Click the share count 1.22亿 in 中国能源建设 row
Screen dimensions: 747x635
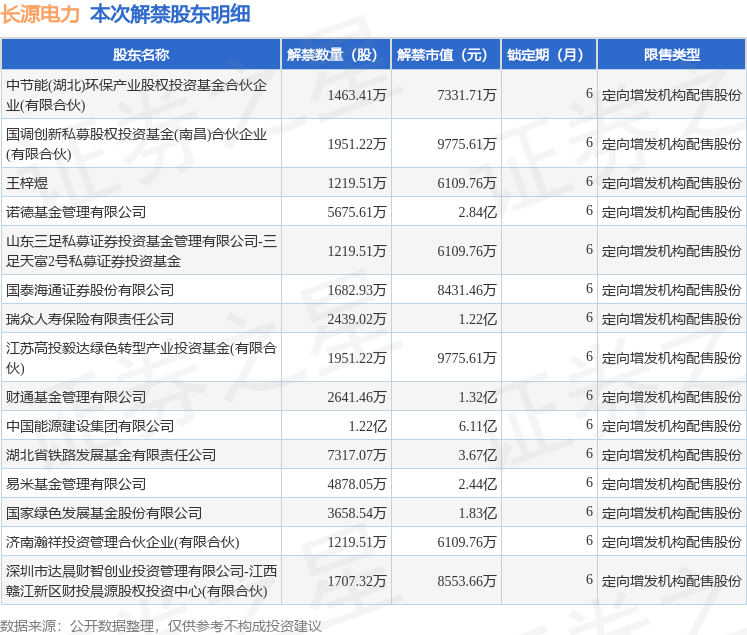coord(367,426)
